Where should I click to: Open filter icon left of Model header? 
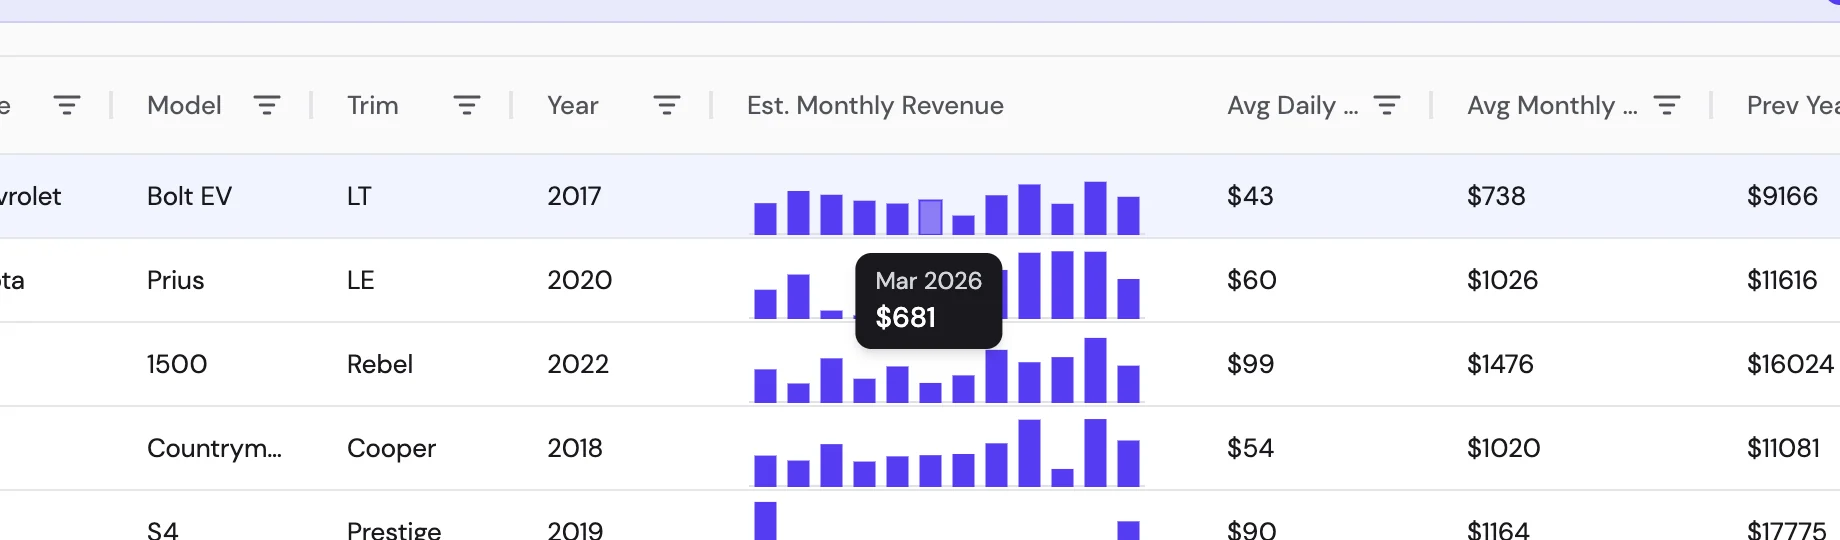(x=67, y=105)
